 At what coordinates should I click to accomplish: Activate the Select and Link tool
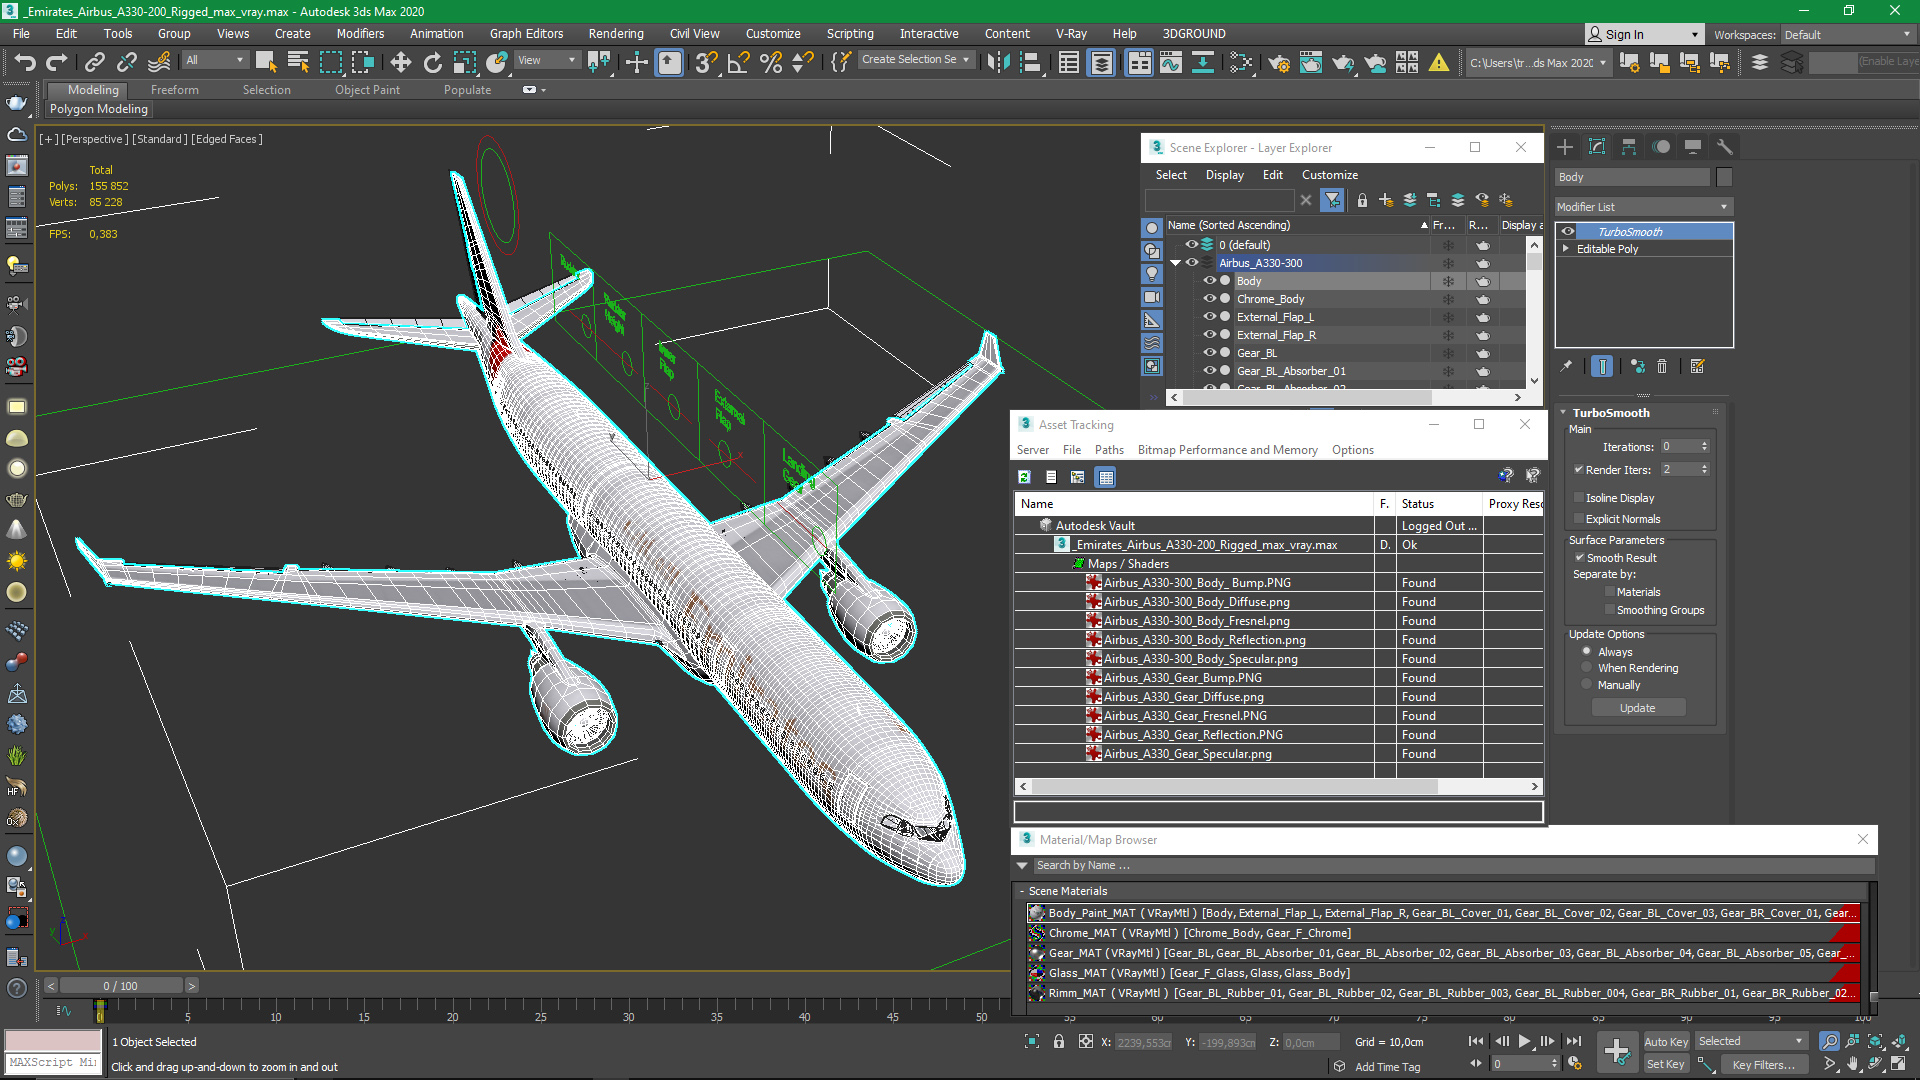pyautogui.click(x=94, y=62)
